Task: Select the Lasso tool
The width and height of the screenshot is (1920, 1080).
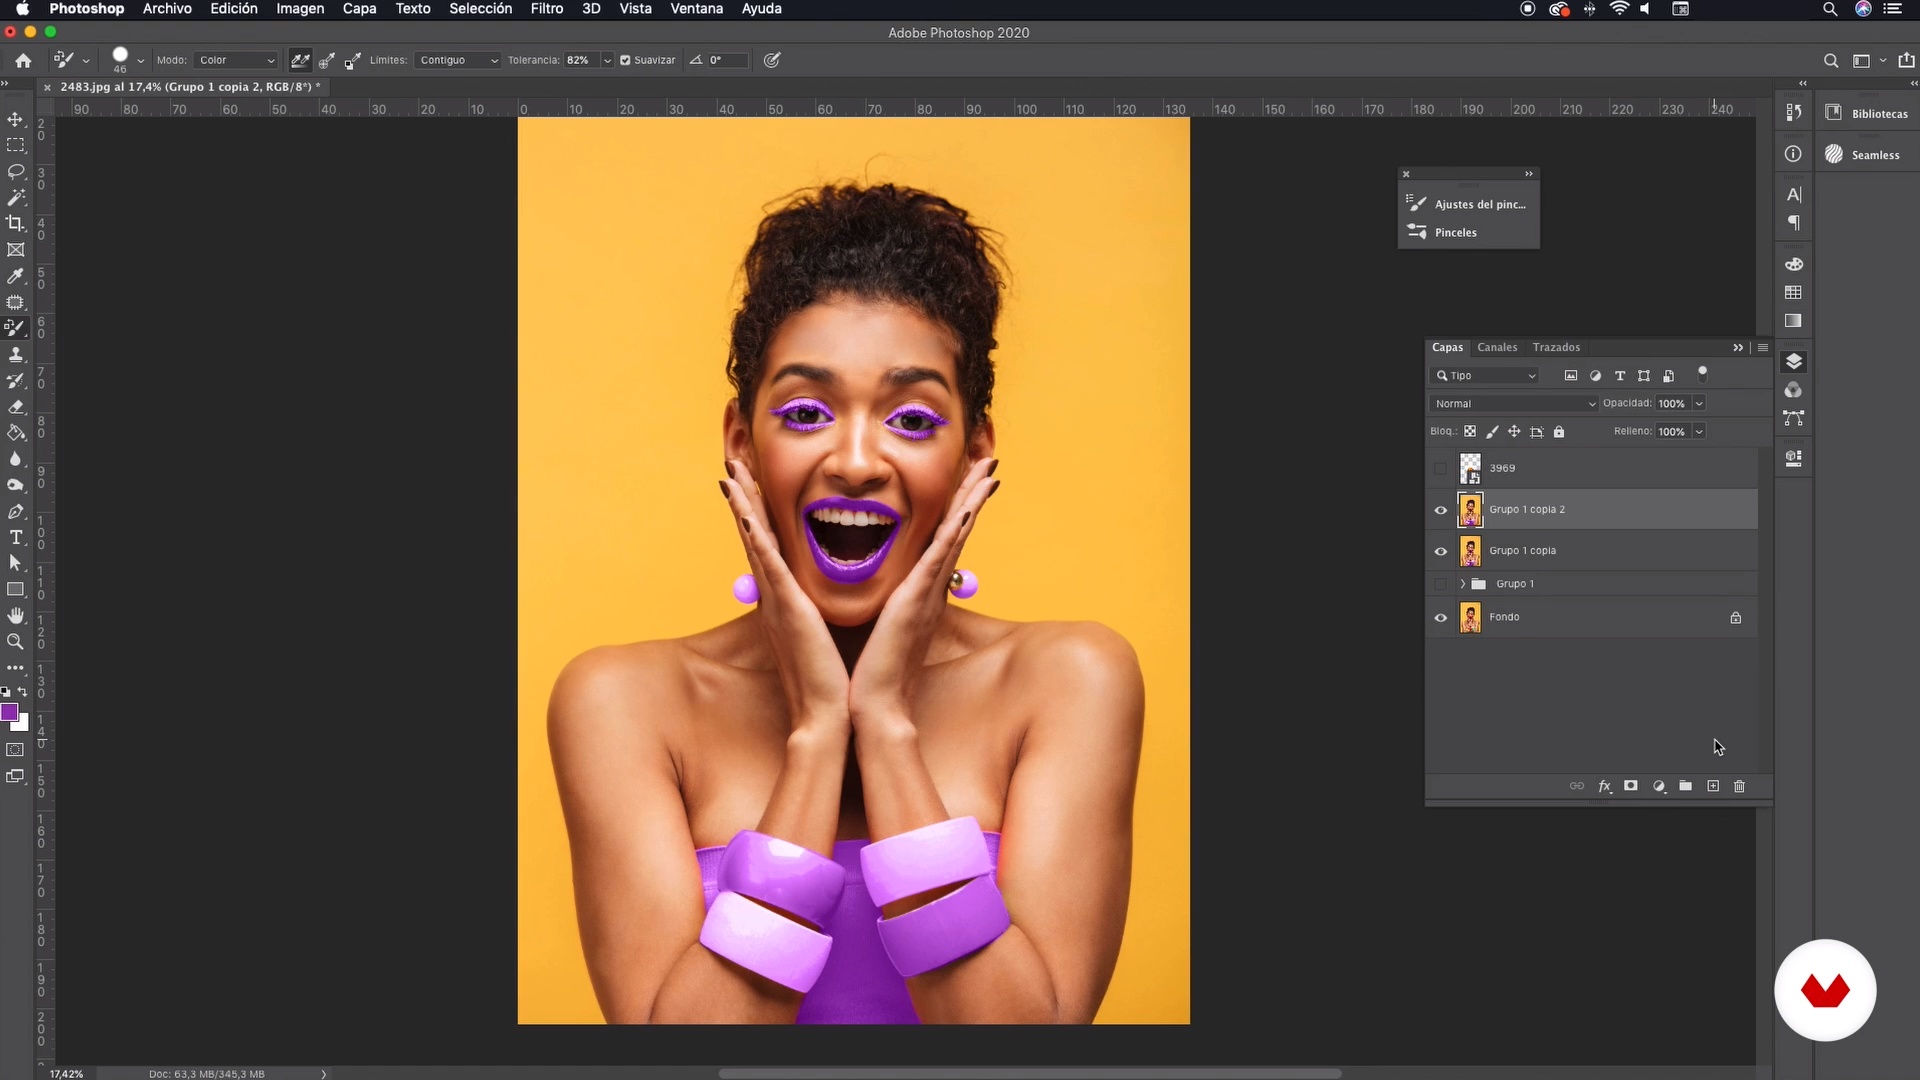Action: (x=16, y=172)
